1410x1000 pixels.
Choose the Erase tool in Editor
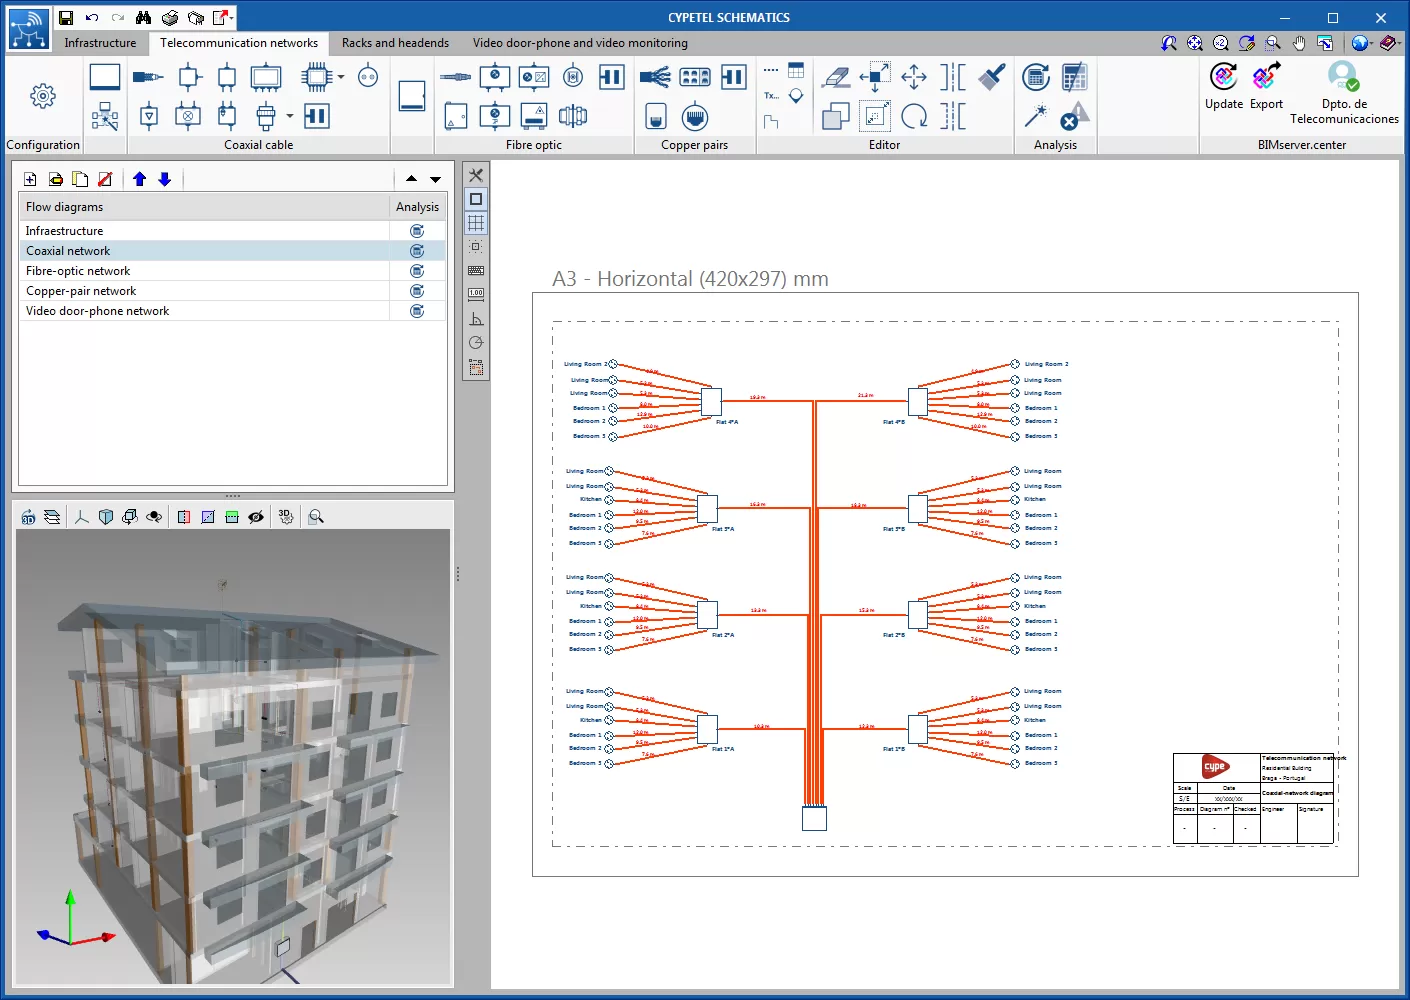tap(836, 77)
